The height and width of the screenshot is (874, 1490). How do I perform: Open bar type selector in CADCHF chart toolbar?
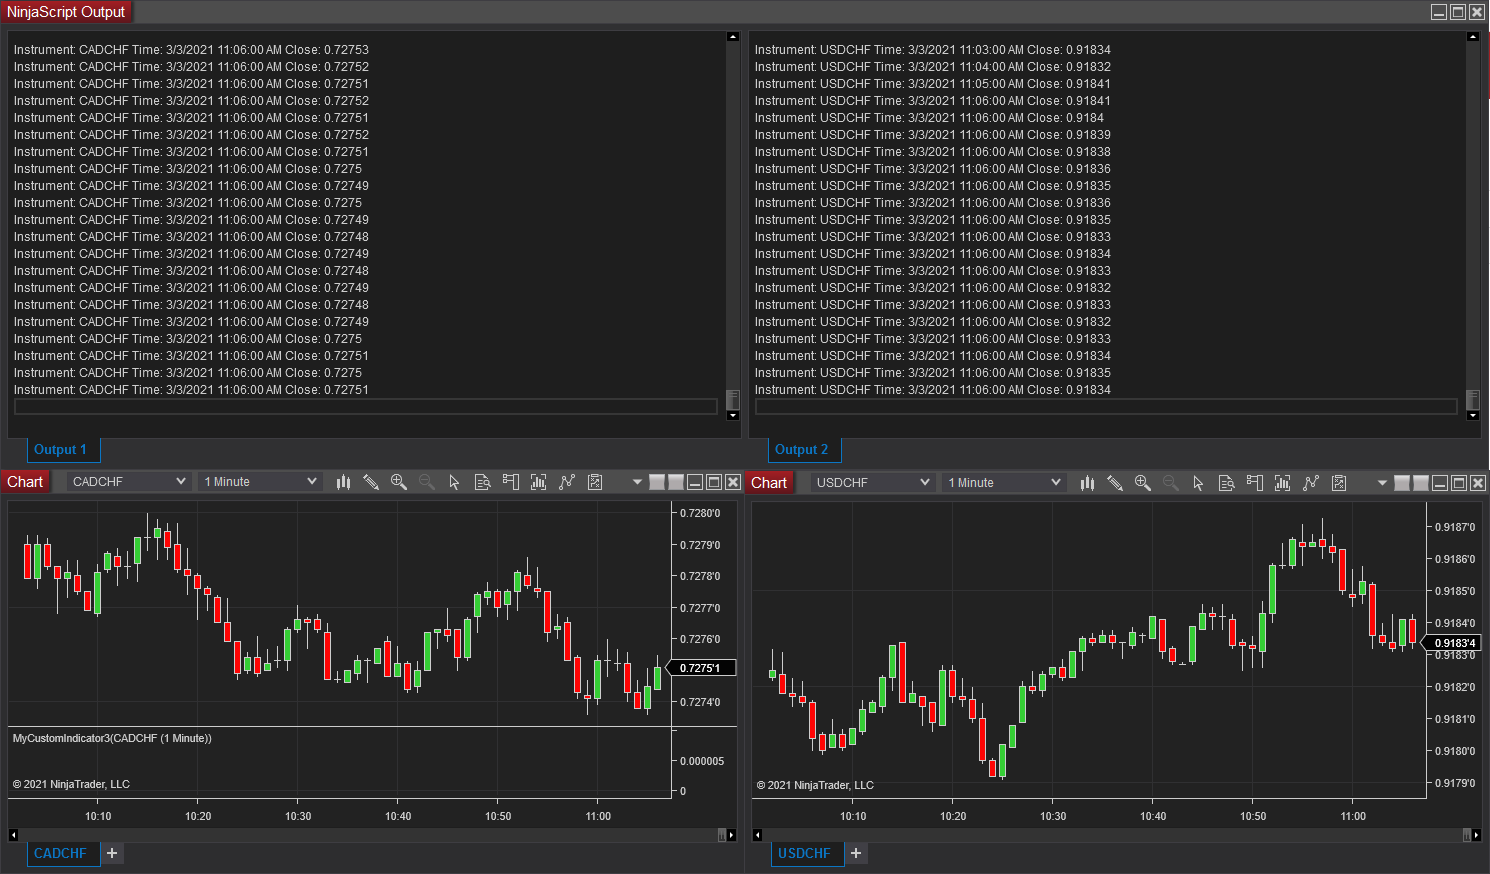[343, 482]
